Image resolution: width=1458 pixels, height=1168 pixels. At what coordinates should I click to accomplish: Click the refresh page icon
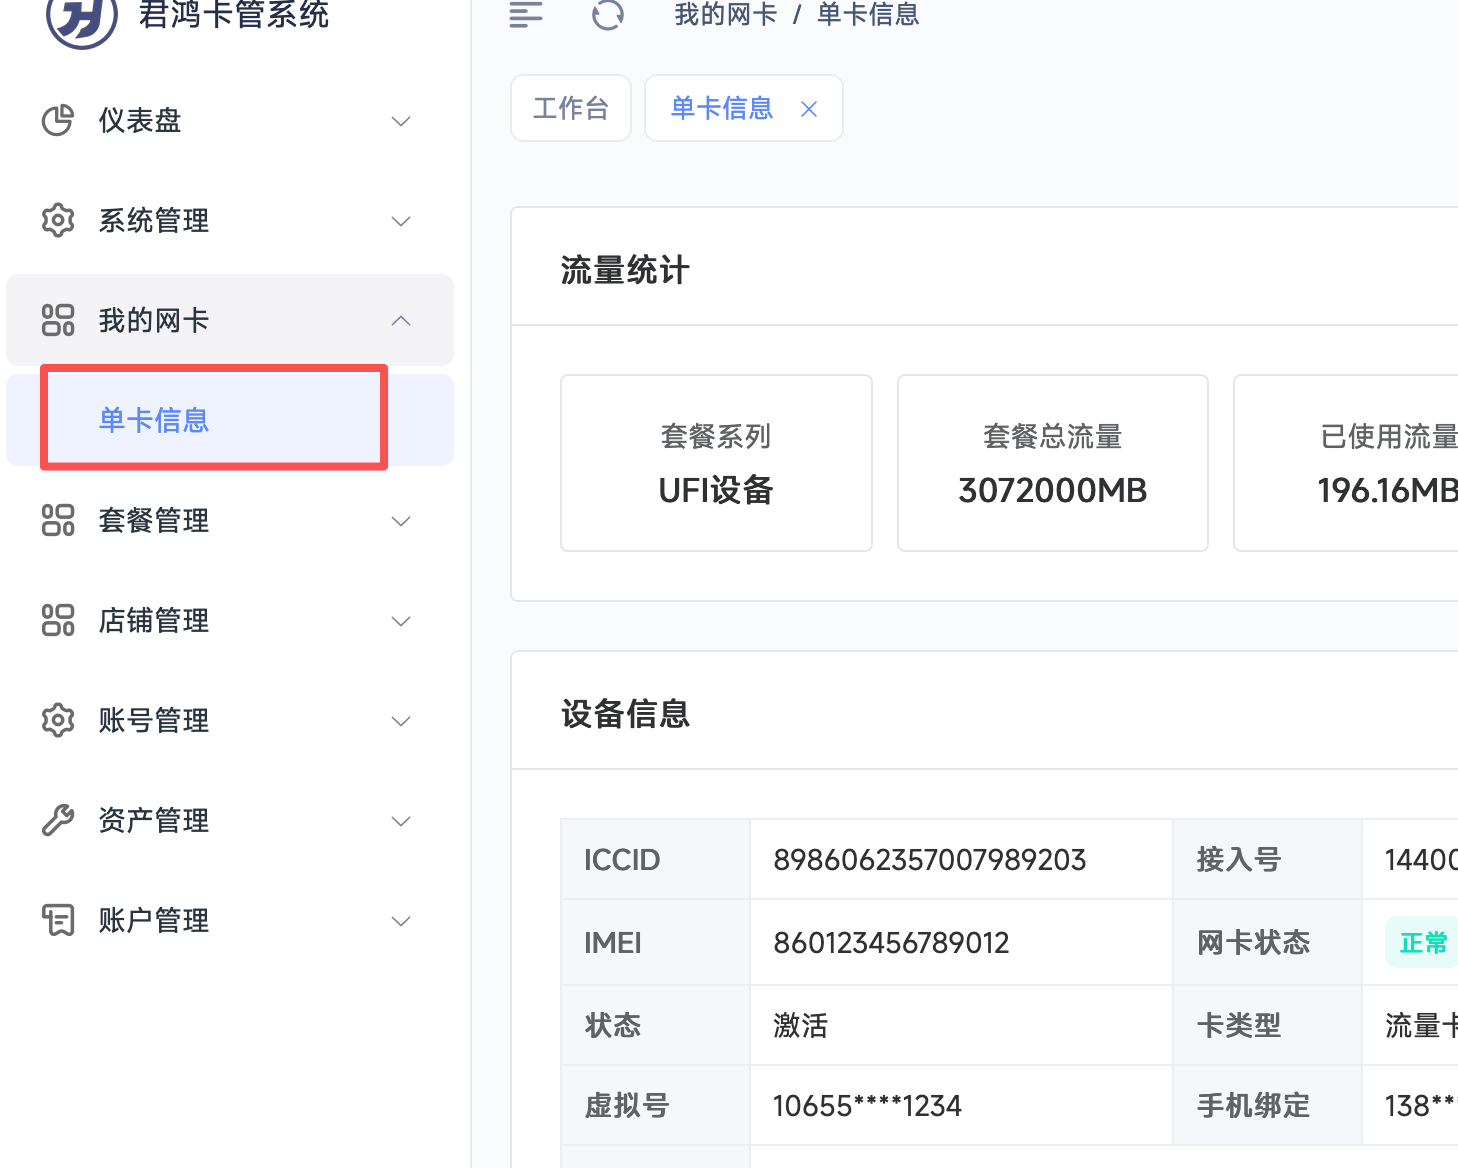pyautogui.click(x=607, y=15)
